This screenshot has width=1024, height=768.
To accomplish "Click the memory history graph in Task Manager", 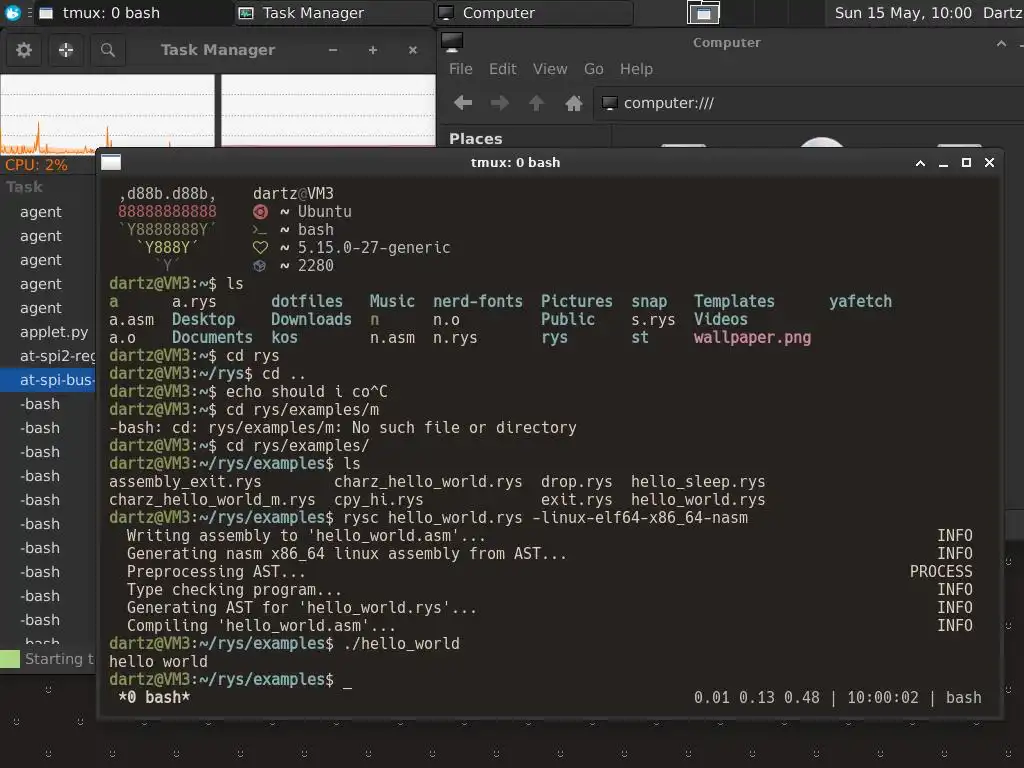I will [x=328, y=110].
